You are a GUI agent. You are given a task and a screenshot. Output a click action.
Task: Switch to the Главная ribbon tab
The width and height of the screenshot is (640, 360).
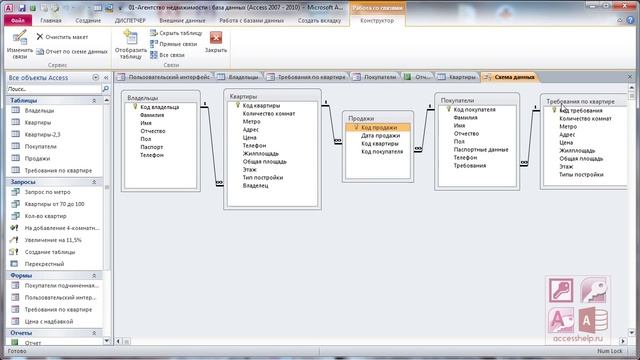[51, 20]
